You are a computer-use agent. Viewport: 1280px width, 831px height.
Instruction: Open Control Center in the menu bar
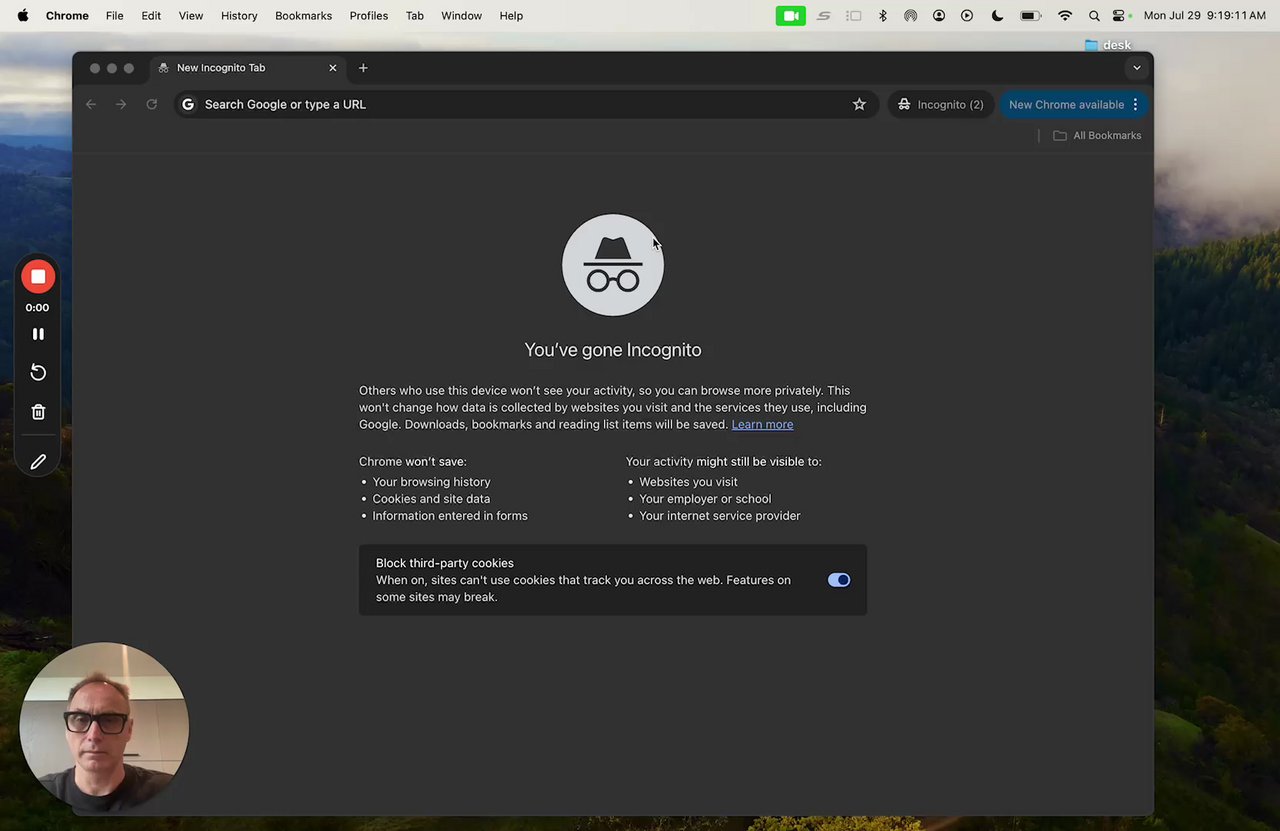pos(1120,15)
